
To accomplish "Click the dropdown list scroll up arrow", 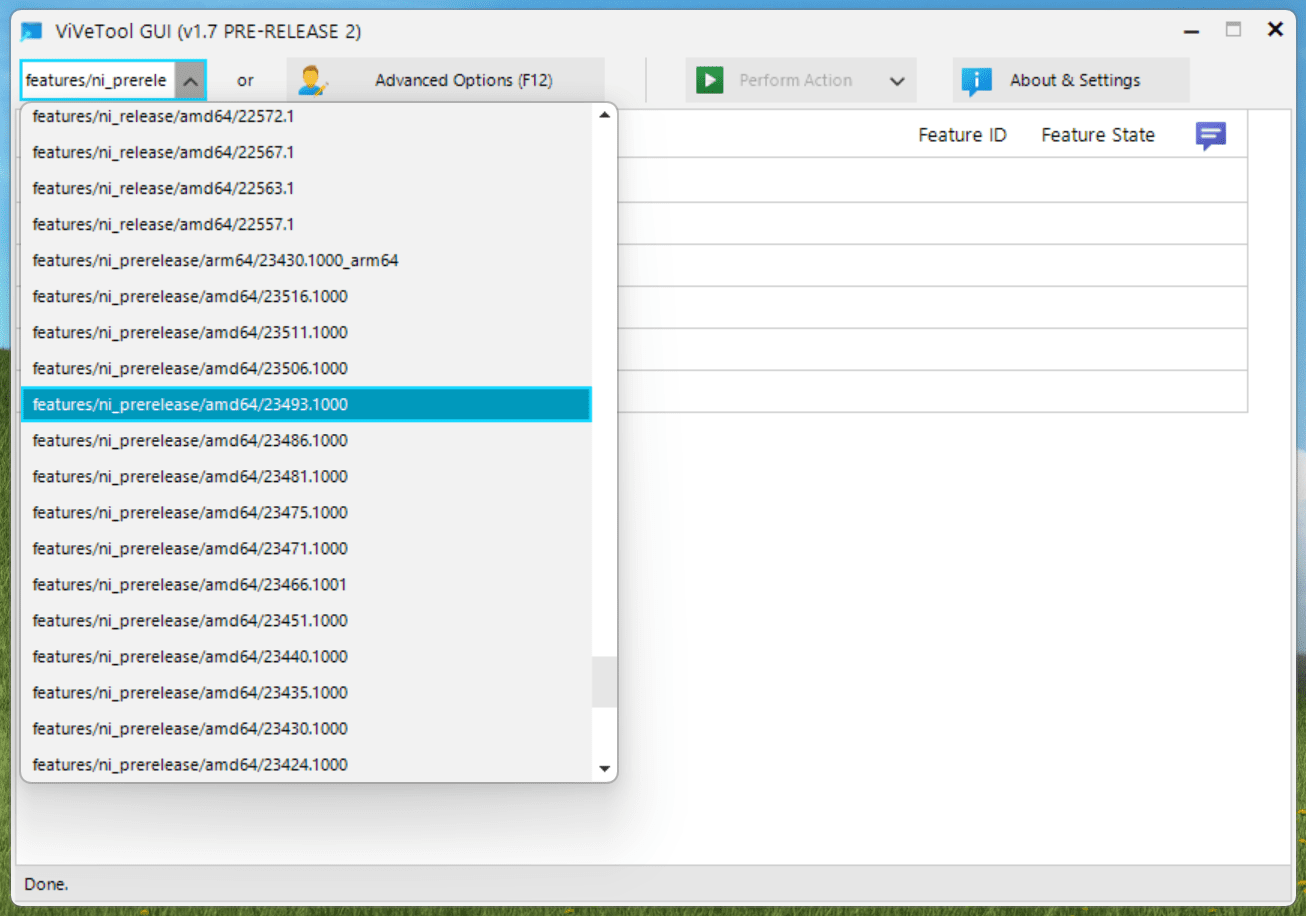I will tap(604, 115).
